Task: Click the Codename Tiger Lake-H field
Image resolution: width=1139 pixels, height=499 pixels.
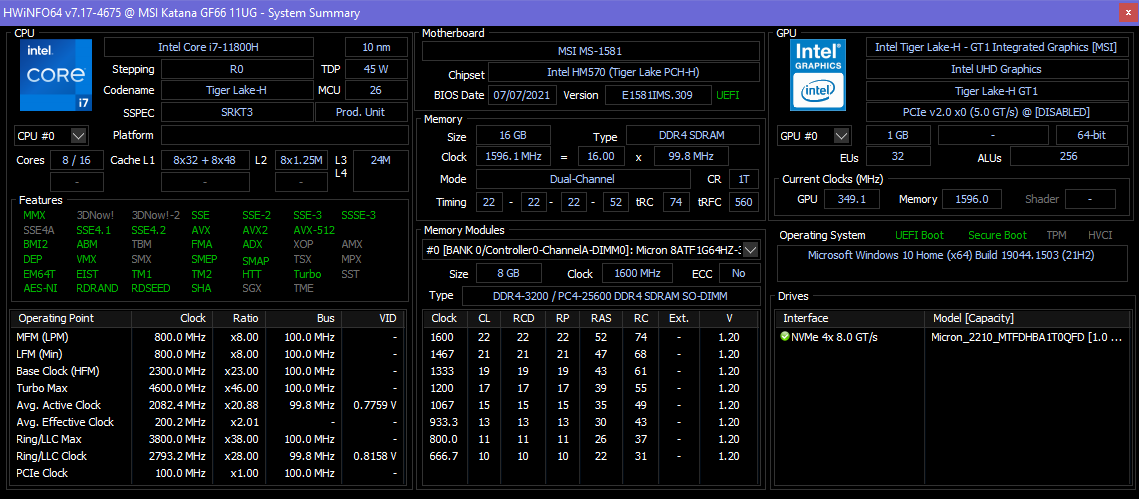Action: (236, 91)
